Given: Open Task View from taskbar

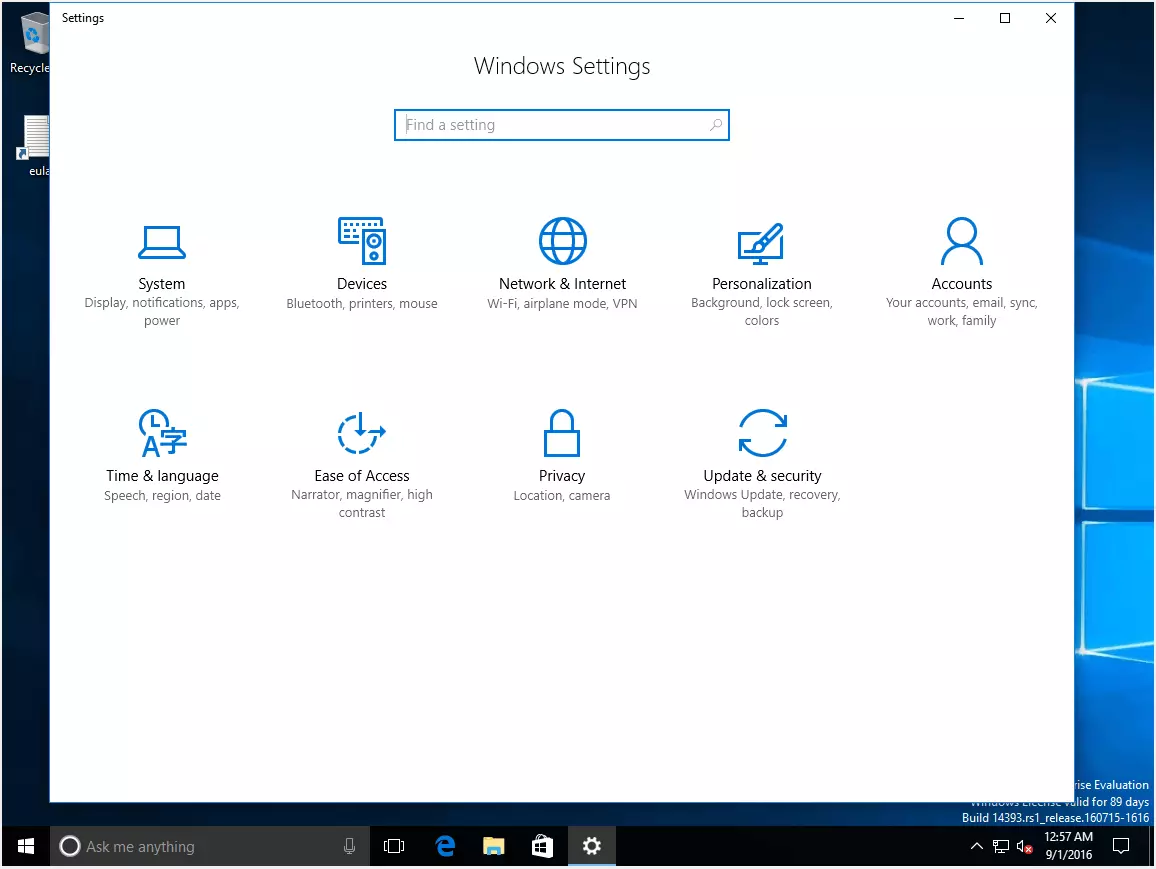Looking at the screenshot, I should click(x=394, y=846).
